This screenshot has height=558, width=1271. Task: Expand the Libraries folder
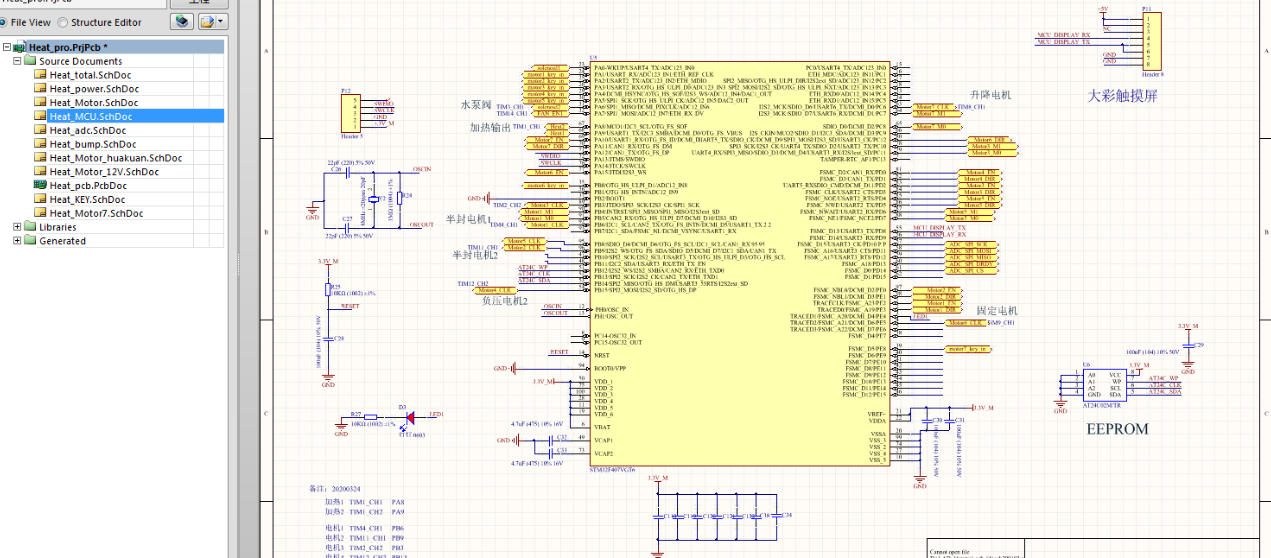point(17,227)
